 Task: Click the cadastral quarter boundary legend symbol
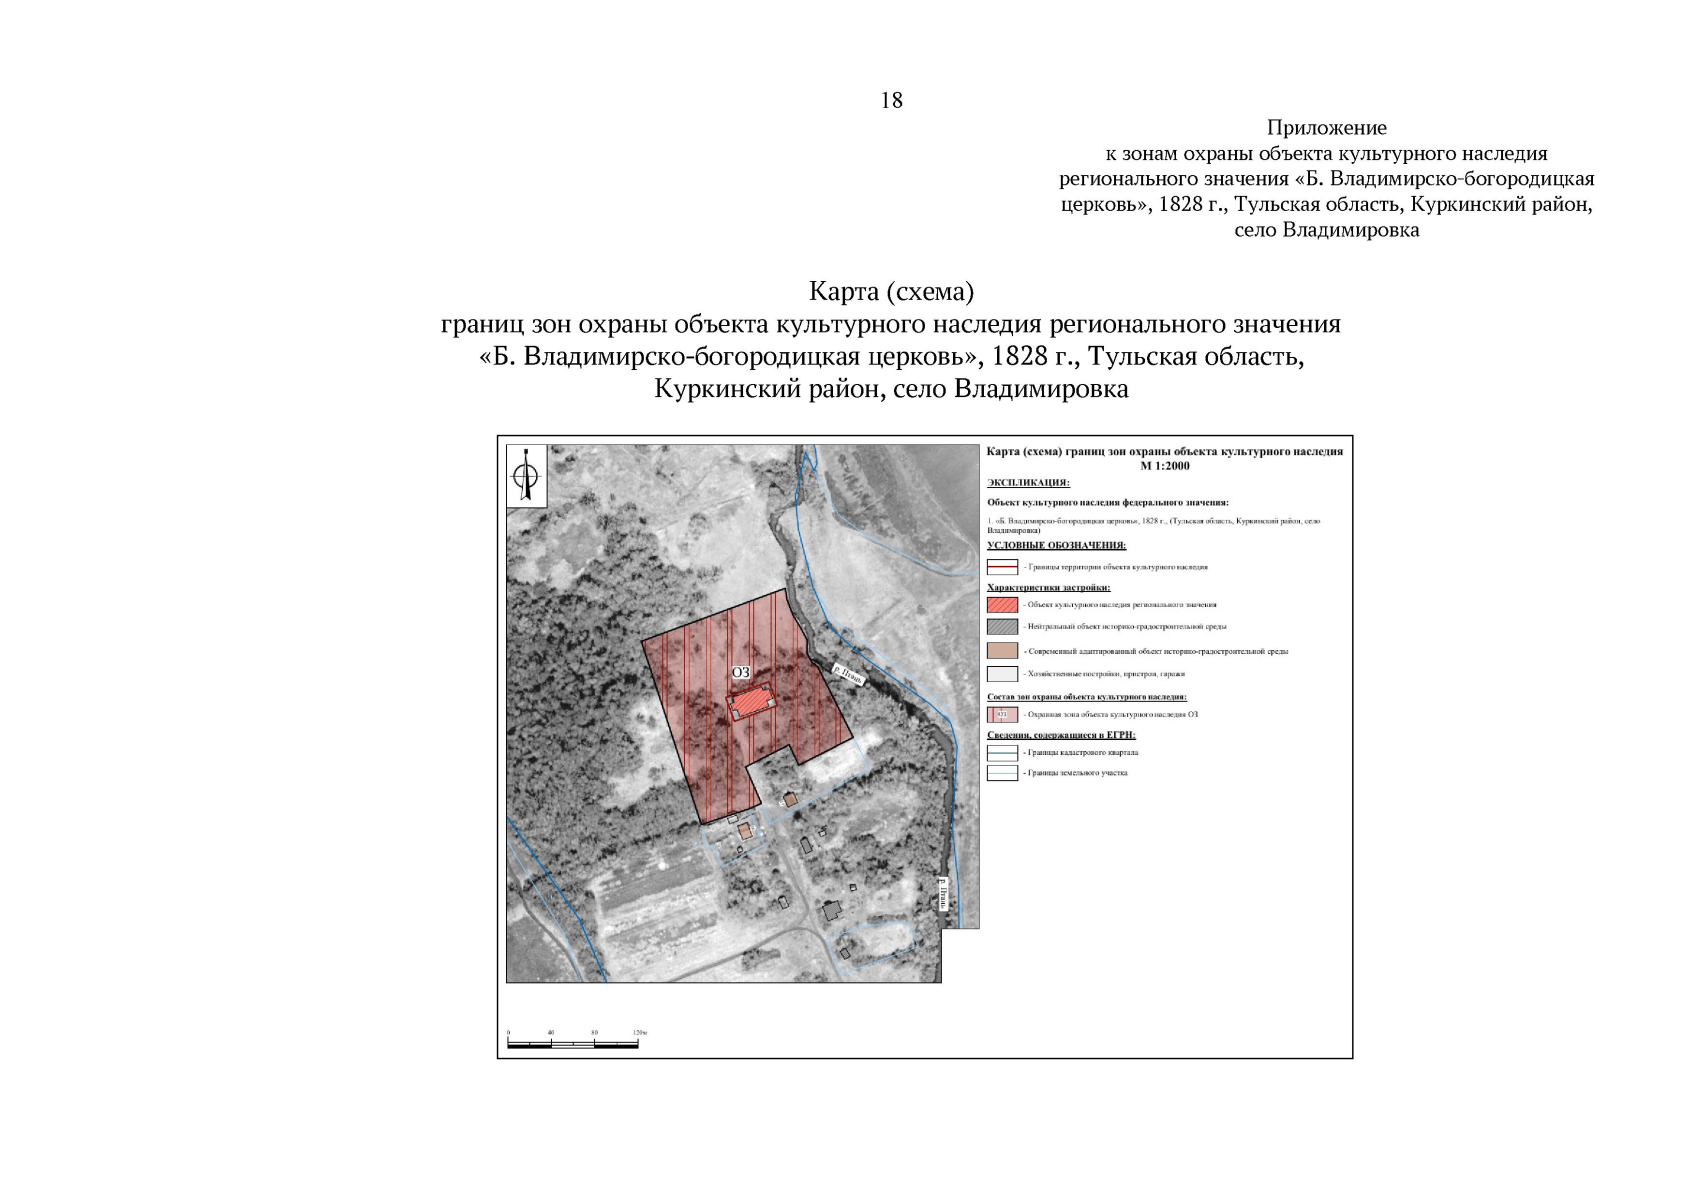1002,753
